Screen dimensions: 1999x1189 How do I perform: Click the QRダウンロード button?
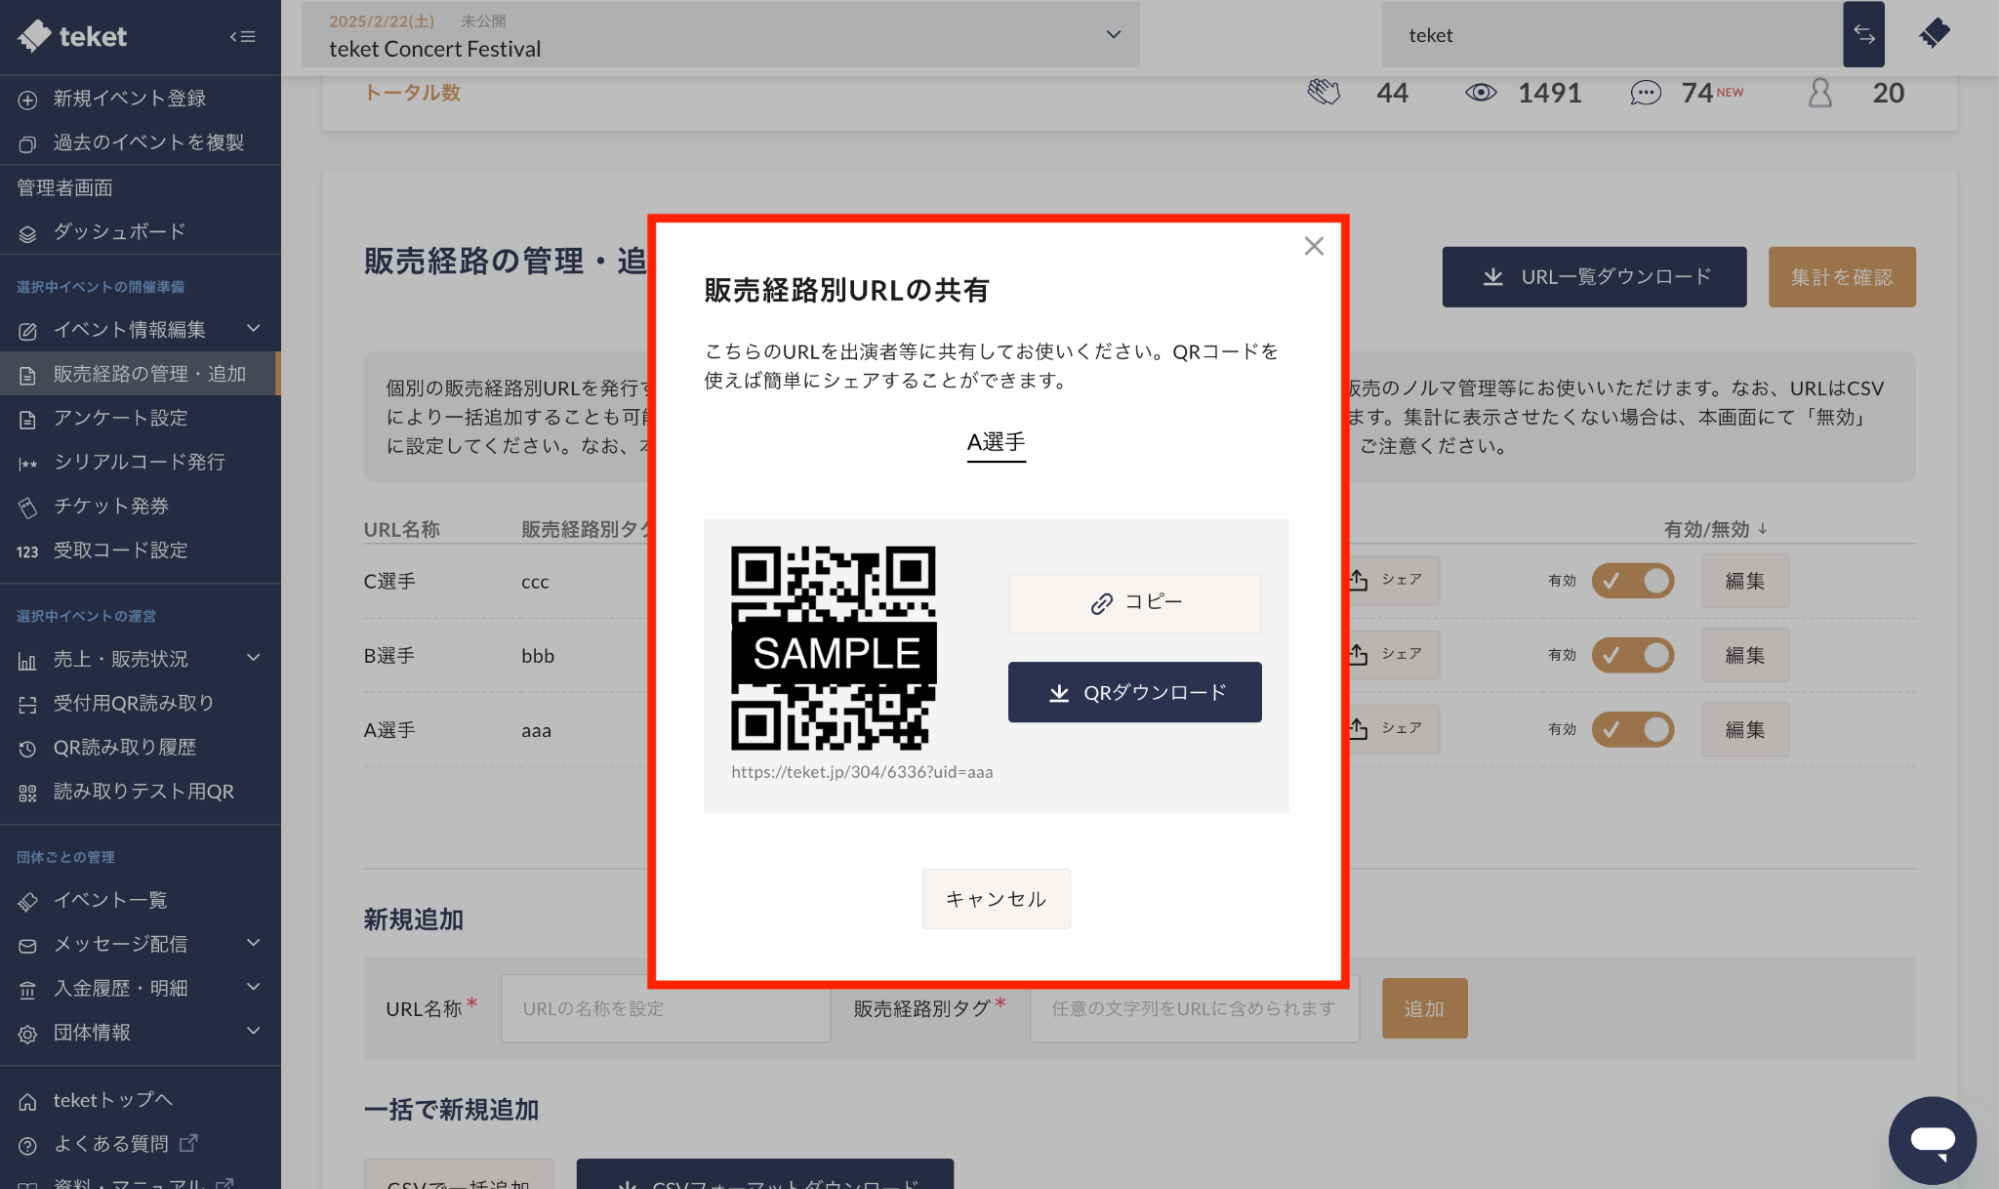1134,692
